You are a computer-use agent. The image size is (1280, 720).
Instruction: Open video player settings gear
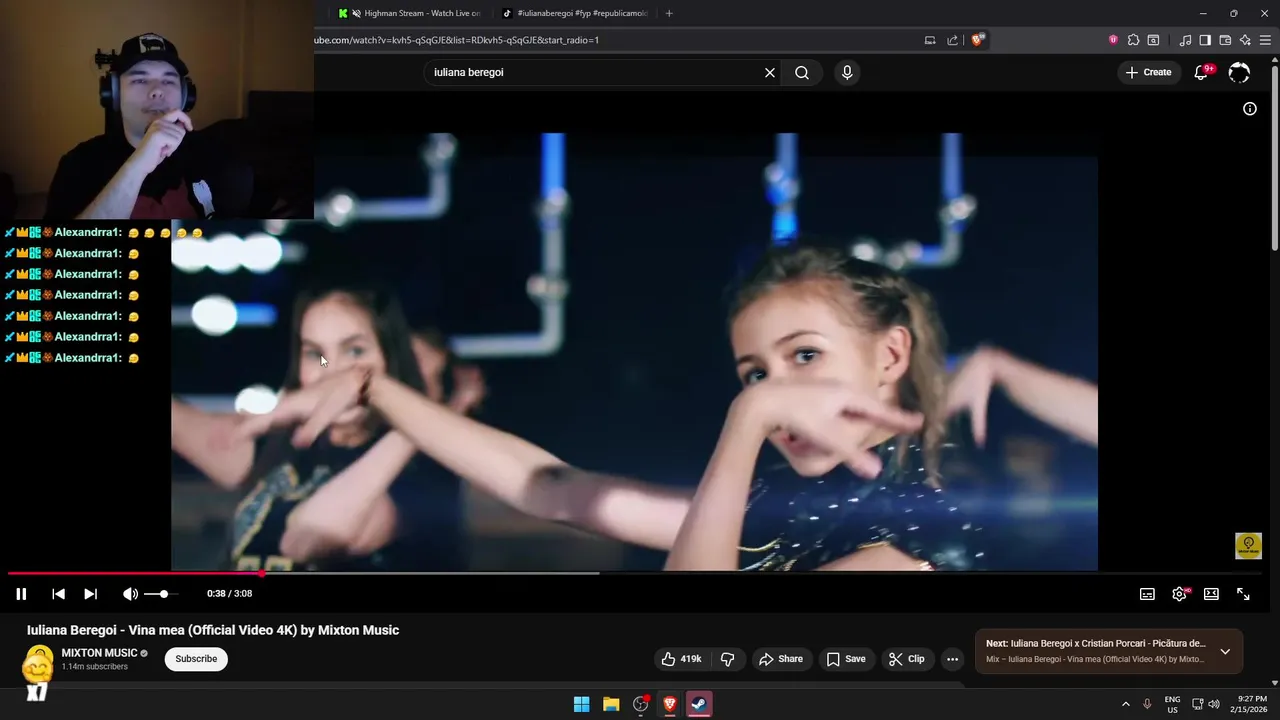click(x=1179, y=594)
